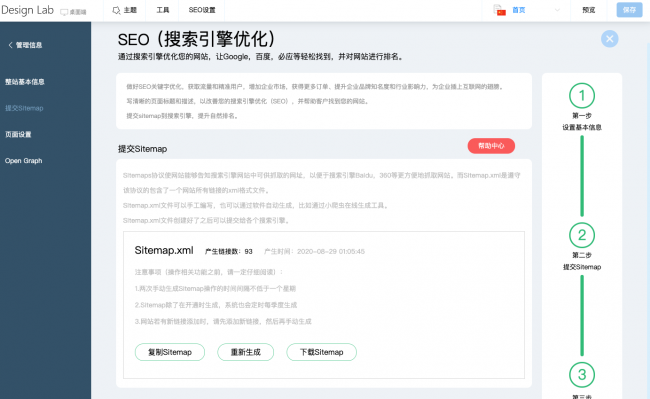Viewport: 650px width, 399px height.
Task: Open the 首页 page selector dropdown arrow
Action: [557, 10]
